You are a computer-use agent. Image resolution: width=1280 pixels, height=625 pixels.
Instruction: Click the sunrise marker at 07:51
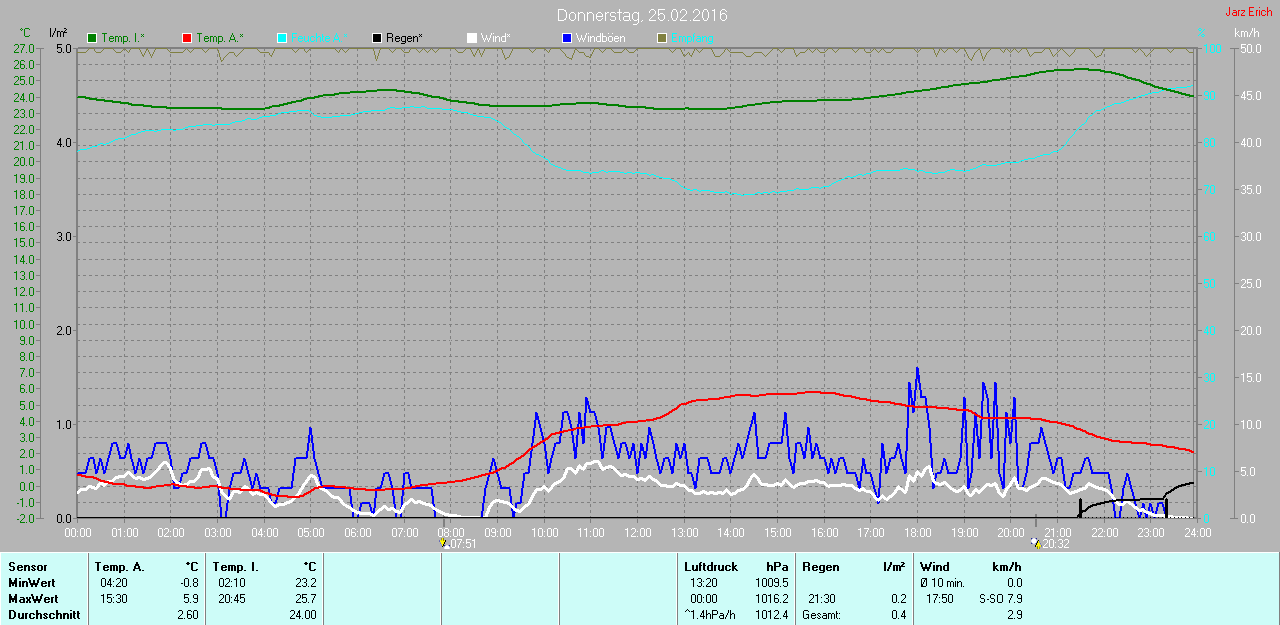(443, 543)
